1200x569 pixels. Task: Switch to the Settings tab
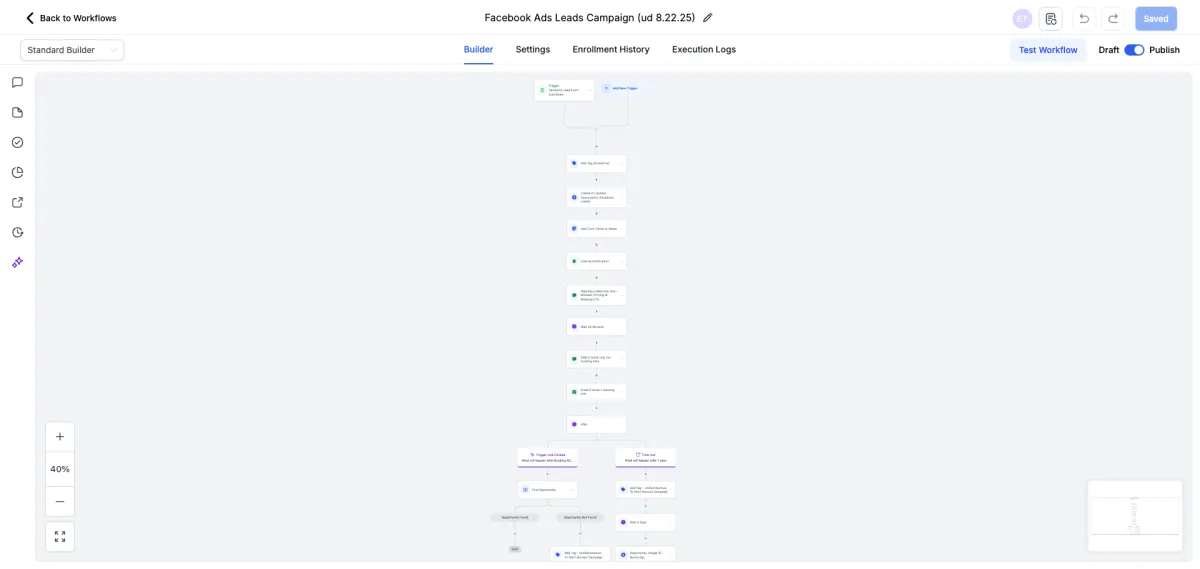click(x=532, y=50)
